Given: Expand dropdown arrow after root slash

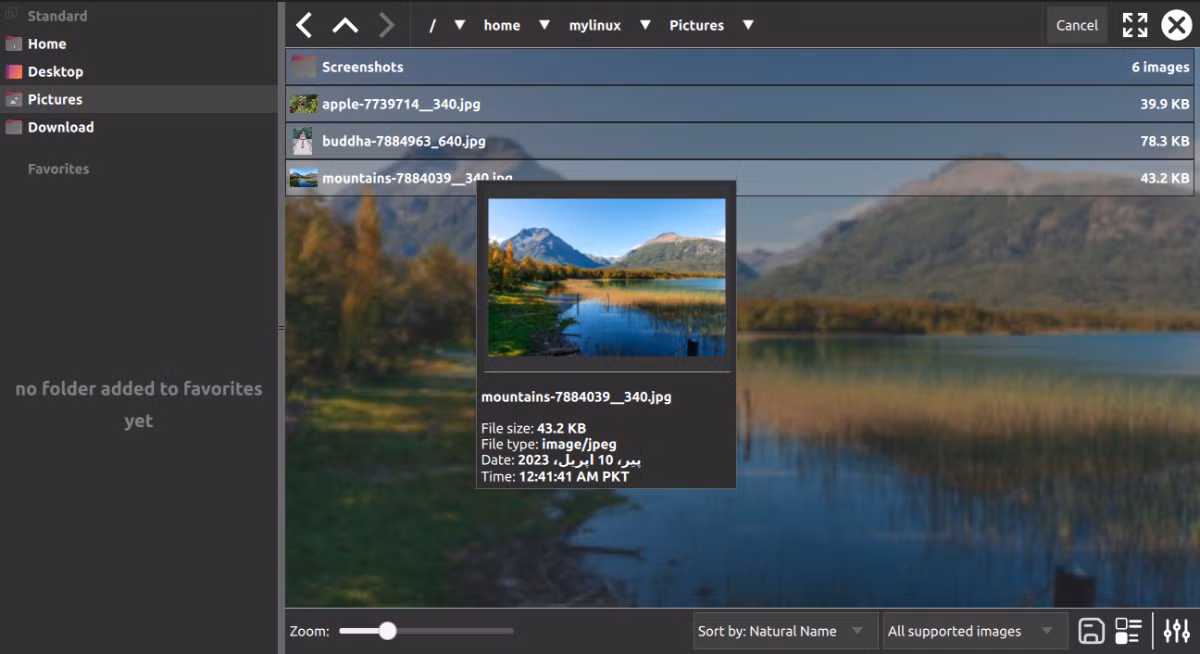Looking at the screenshot, I should click(x=460, y=25).
